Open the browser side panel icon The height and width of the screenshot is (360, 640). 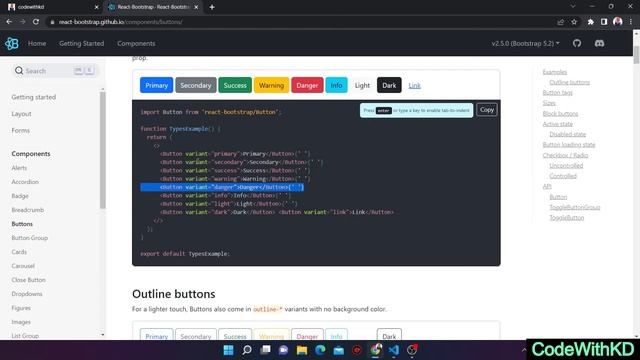(604, 22)
